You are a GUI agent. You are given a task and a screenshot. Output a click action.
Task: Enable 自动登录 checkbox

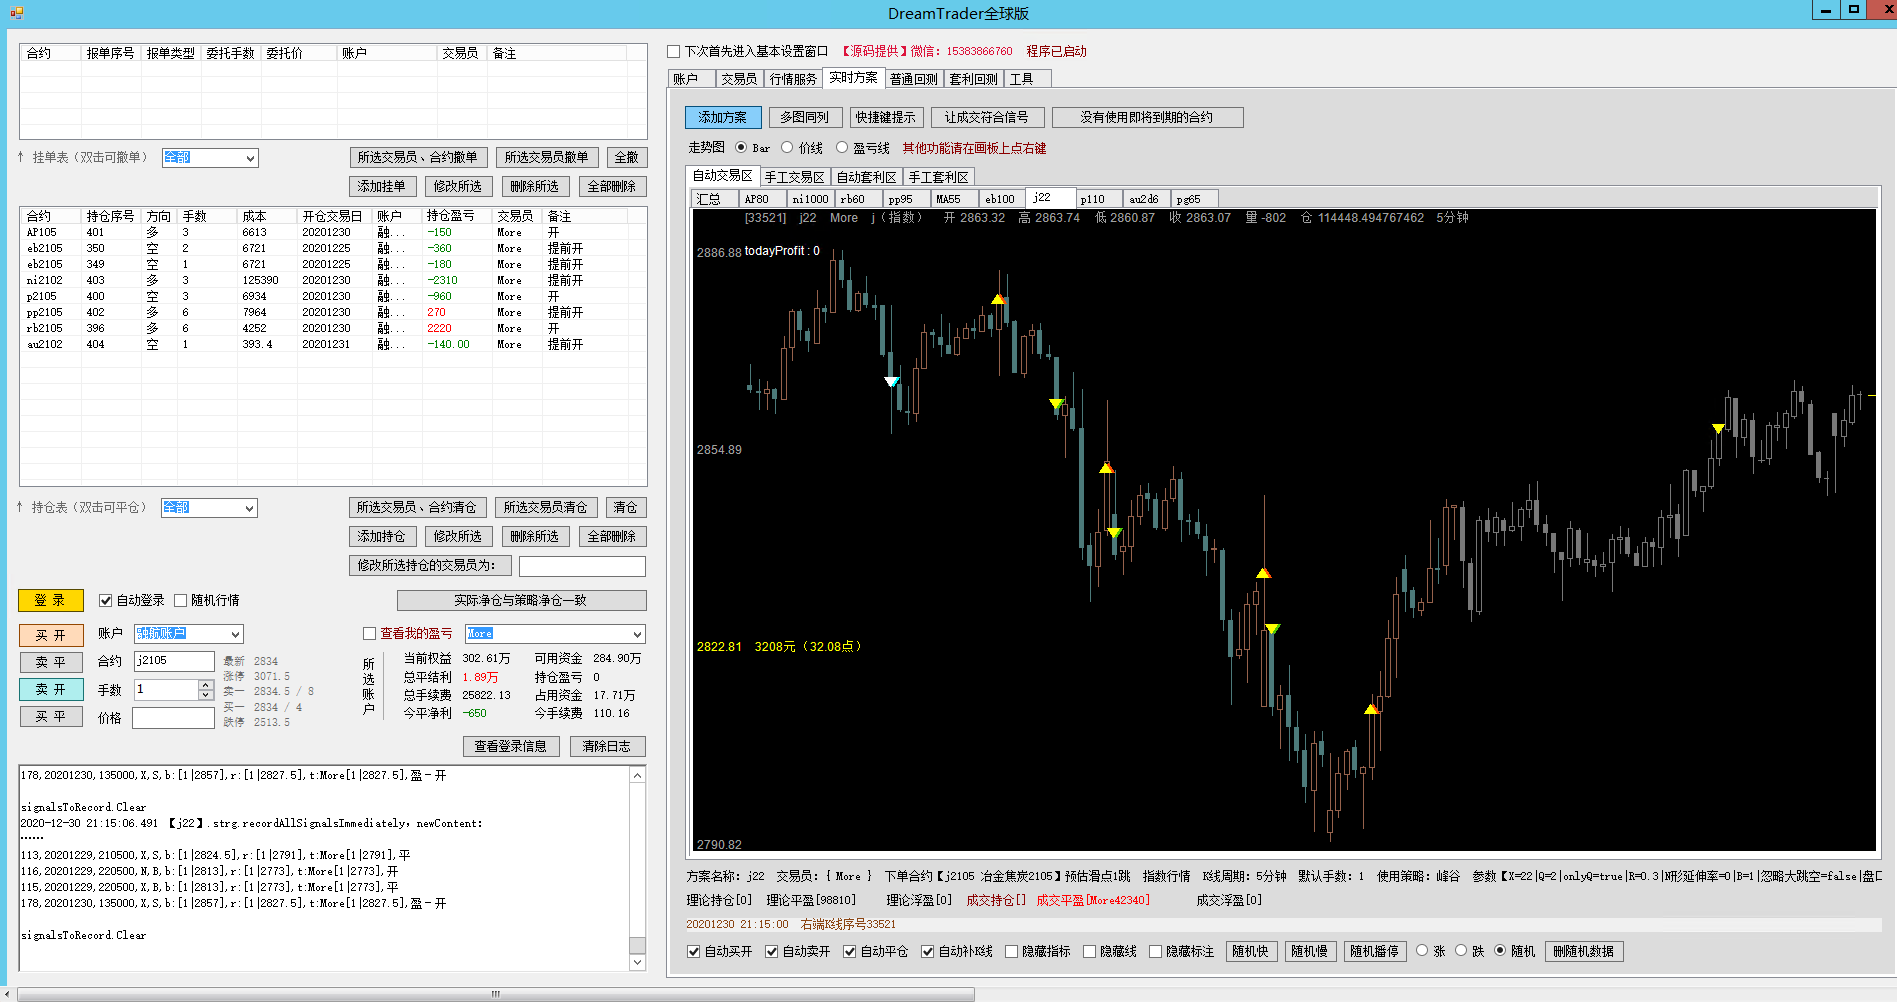105,600
